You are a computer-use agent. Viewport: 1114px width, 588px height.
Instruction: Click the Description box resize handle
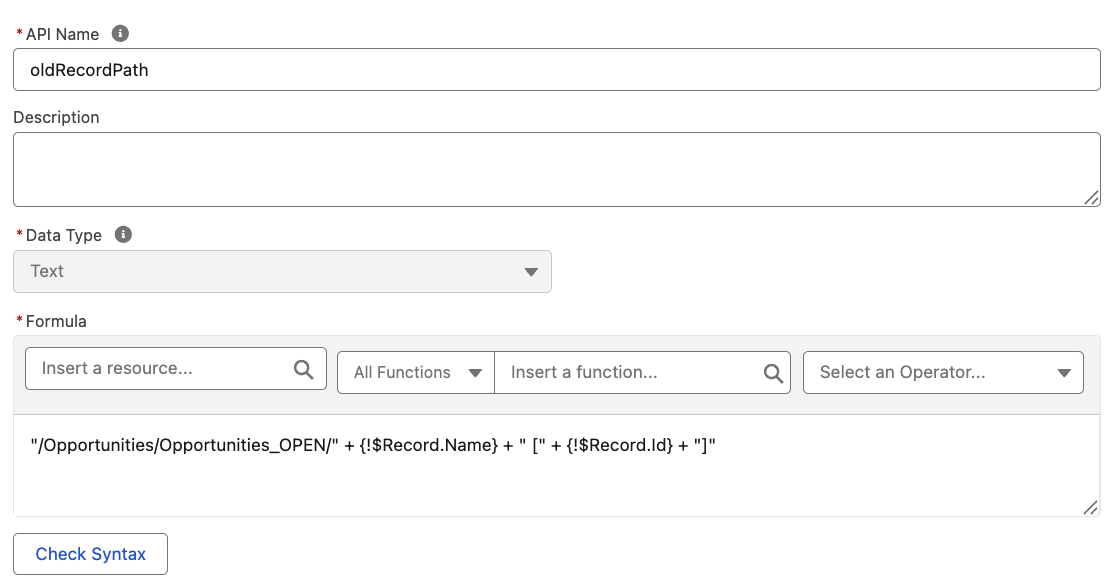tap(1091, 198)
